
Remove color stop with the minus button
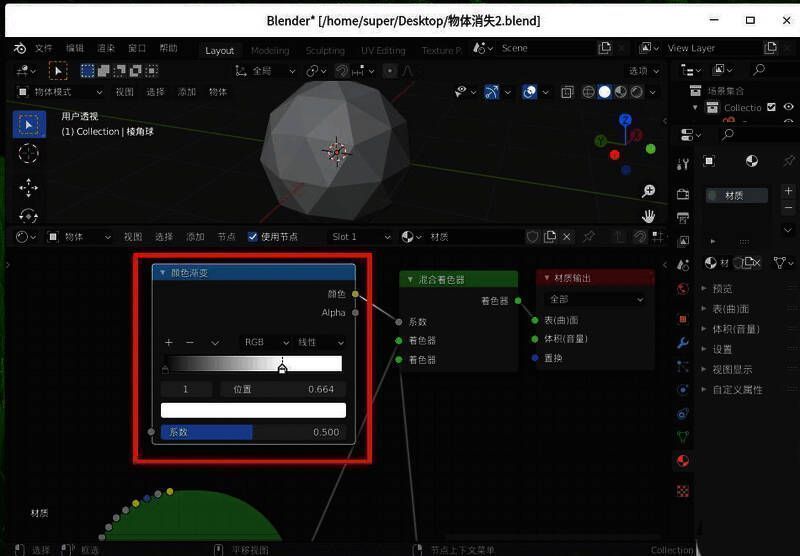pyautogui.click(x=190, y=342)
